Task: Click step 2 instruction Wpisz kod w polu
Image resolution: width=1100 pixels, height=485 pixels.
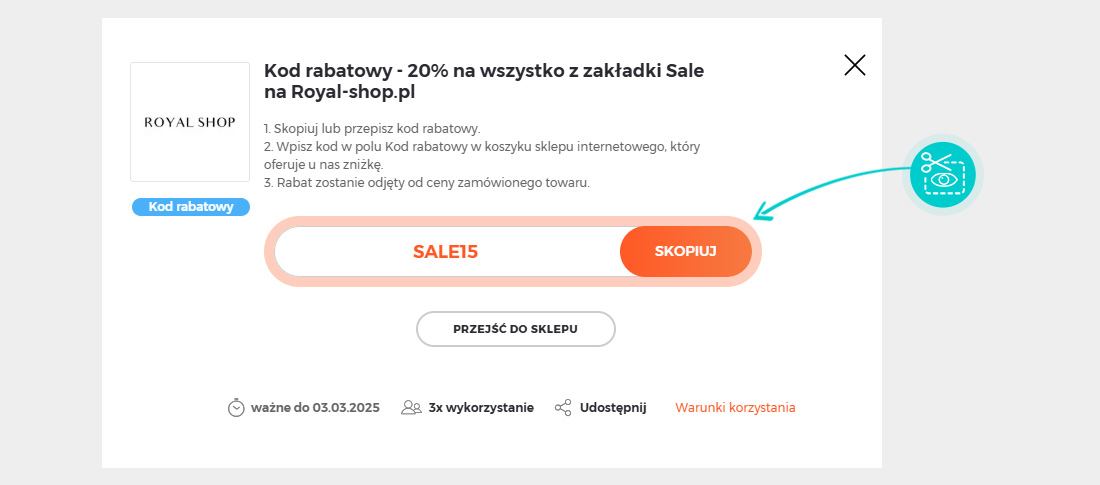Action: click(482, 156)
